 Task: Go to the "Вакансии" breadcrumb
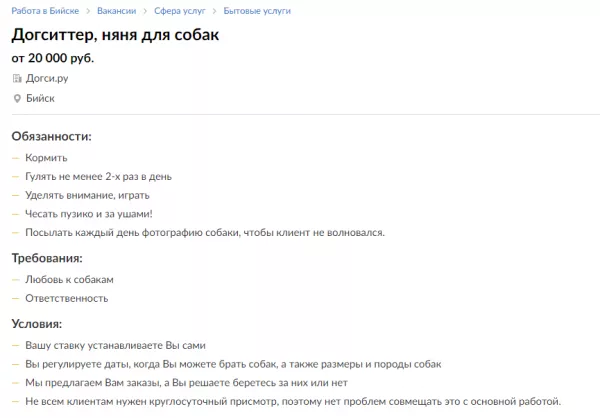click(116, 10)
